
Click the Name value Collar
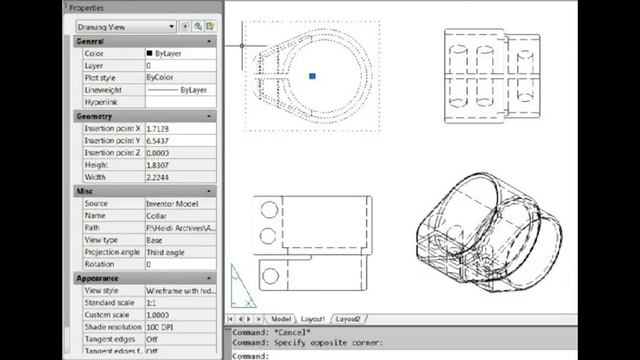(x=181, y=216)
